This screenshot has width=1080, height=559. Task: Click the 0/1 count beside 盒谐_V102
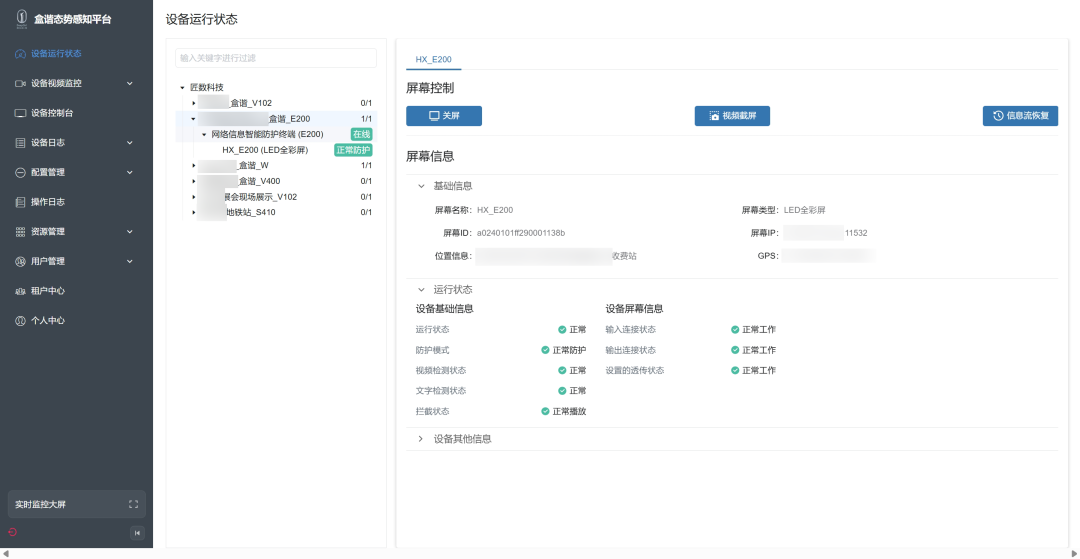[x=366, y=103]
